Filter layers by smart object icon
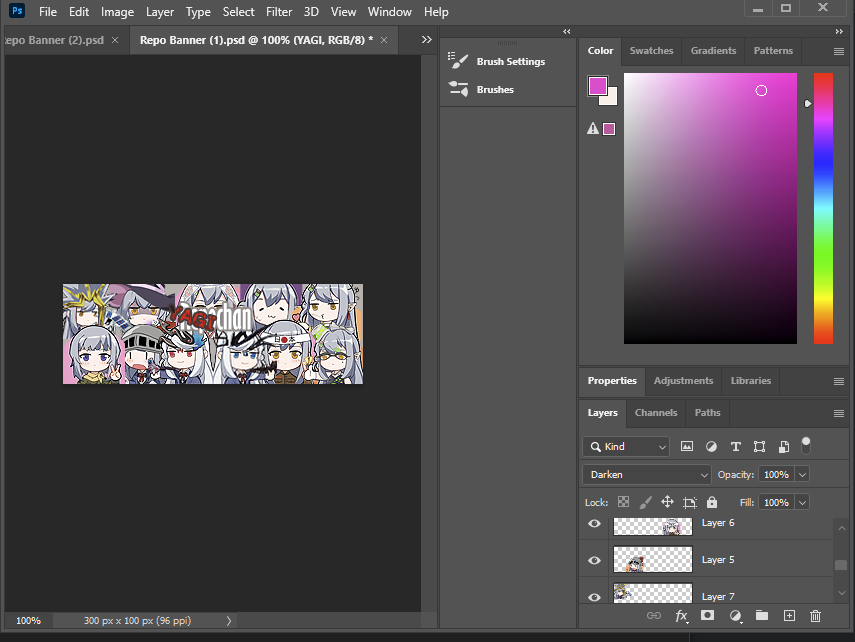855x642 pixels. (784, 447)
